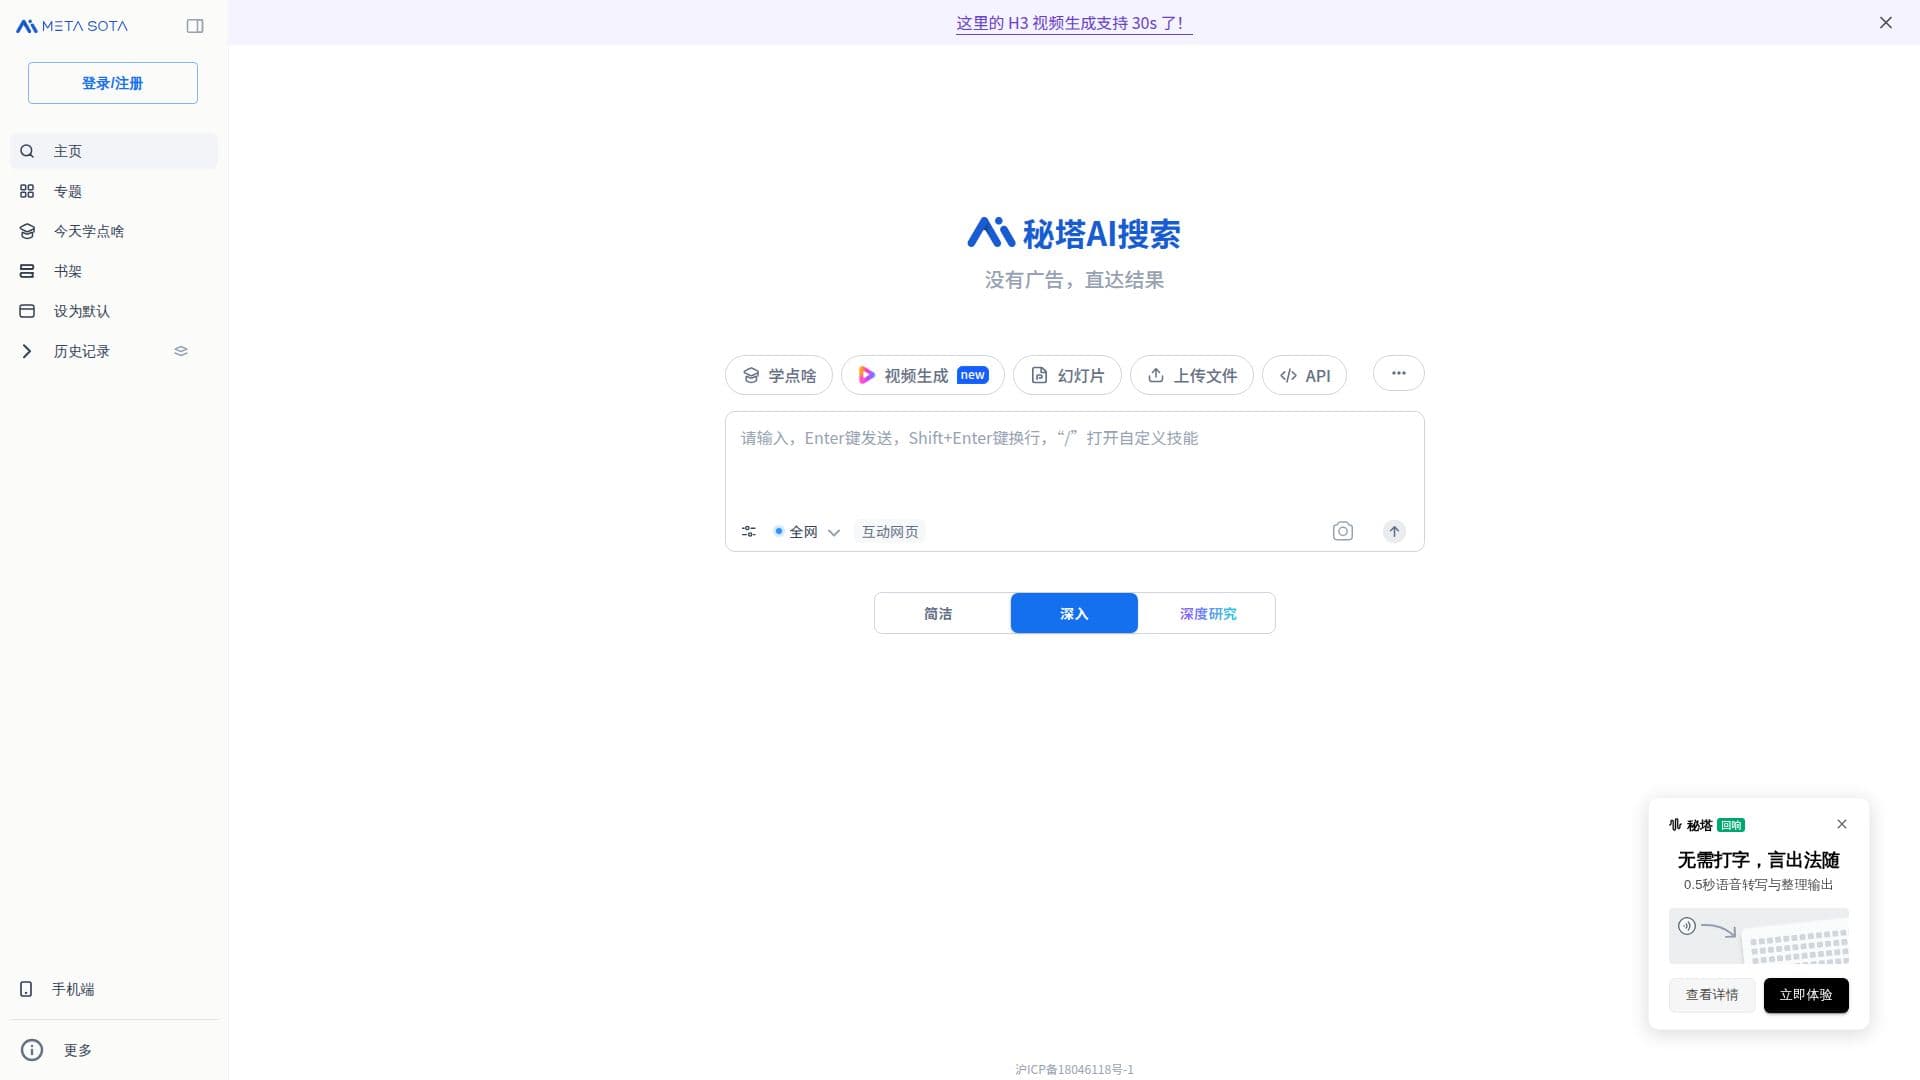Open 视频生成 new feature
Image resolution: width=1920 pixels, height=1080 pixels.
(x=923, y=375)
